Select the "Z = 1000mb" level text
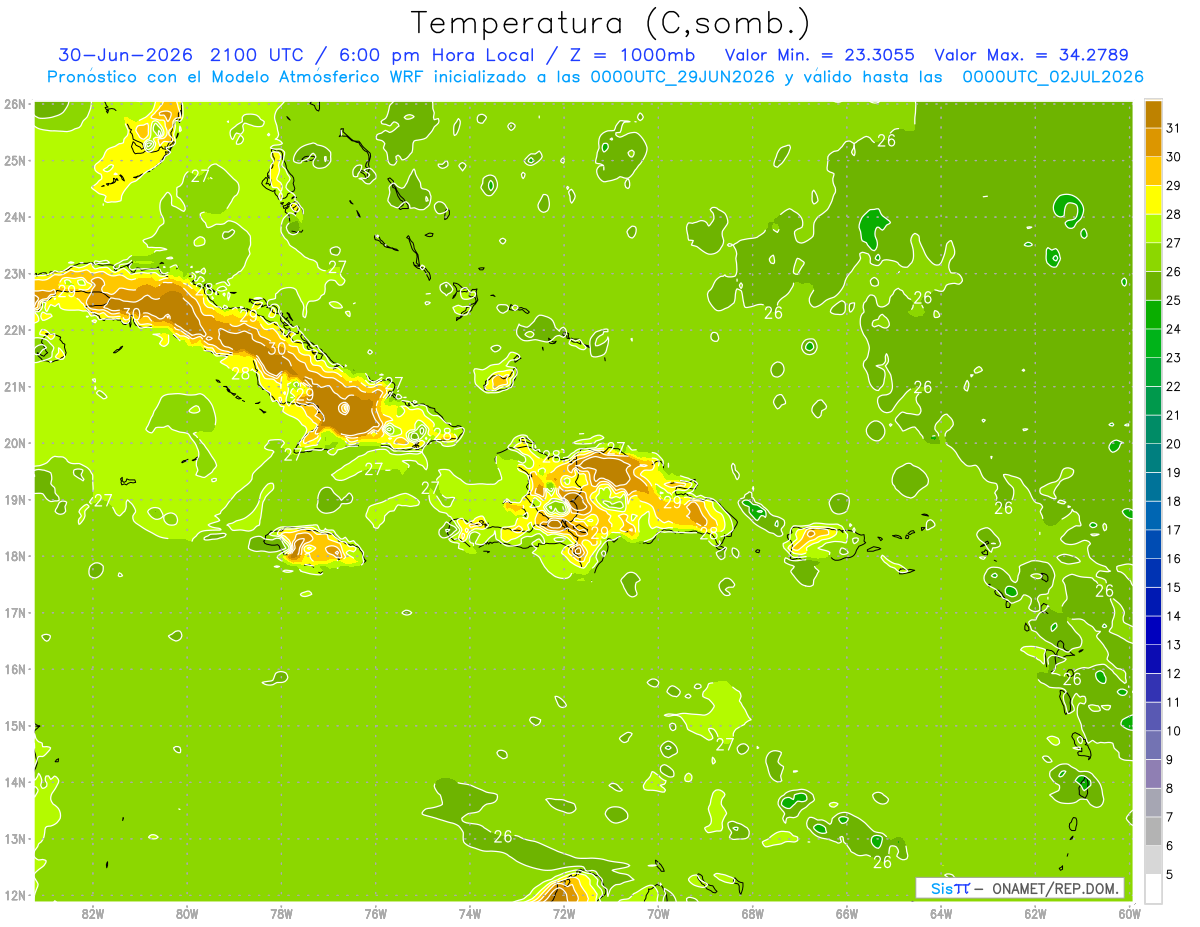Viewport: 1200px width, 927px height. [630, 55]
